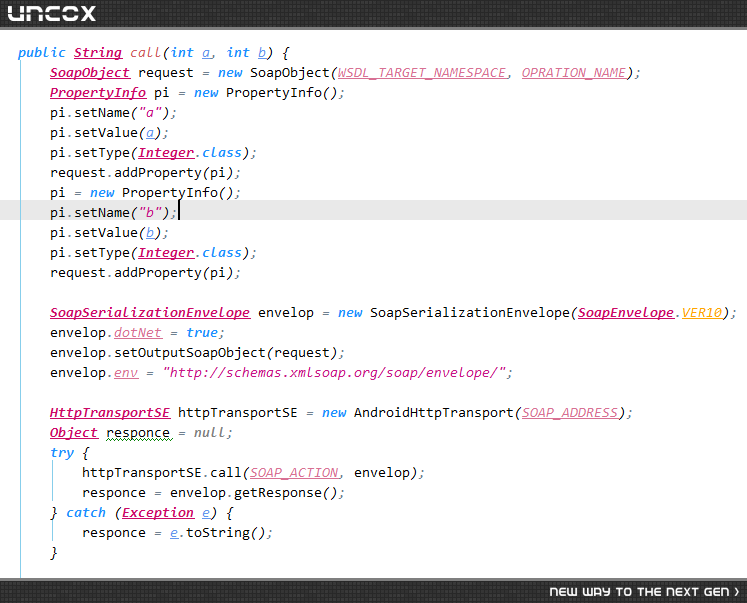Select the OPRATION_NAME constant

(x=574, y=72)
